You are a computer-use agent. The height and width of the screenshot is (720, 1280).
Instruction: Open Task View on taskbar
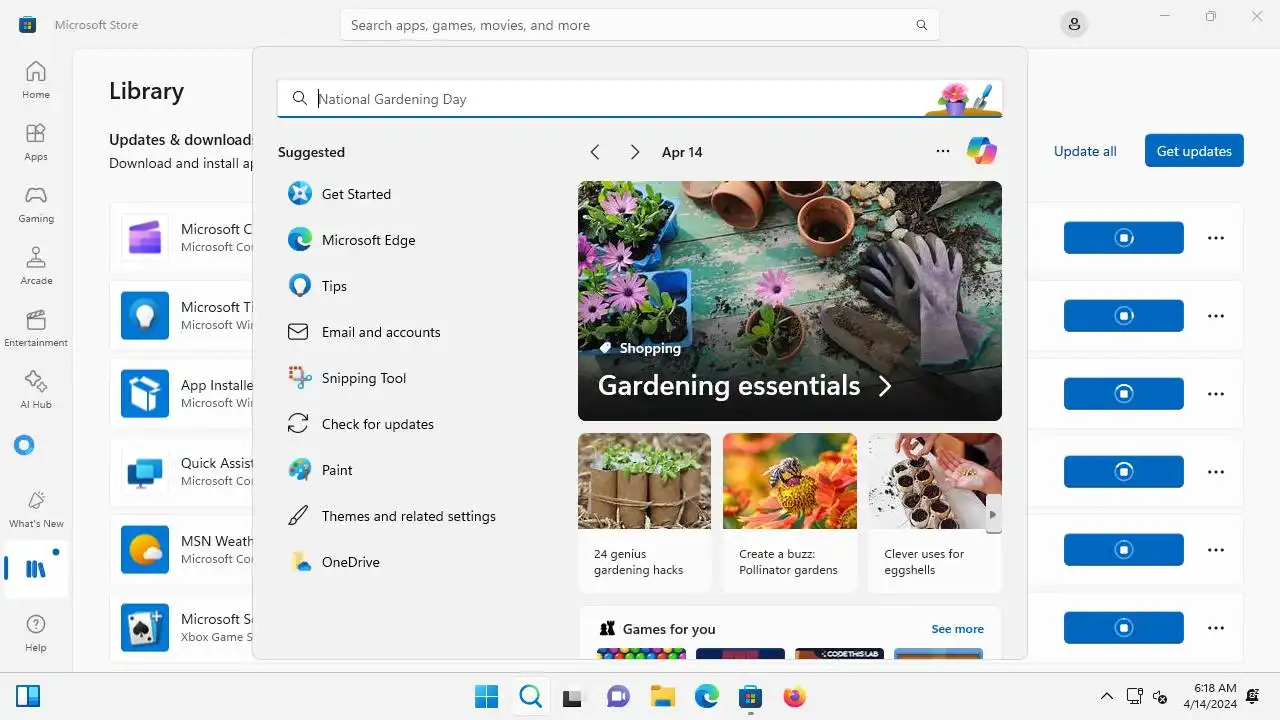[x=573, y=696]
